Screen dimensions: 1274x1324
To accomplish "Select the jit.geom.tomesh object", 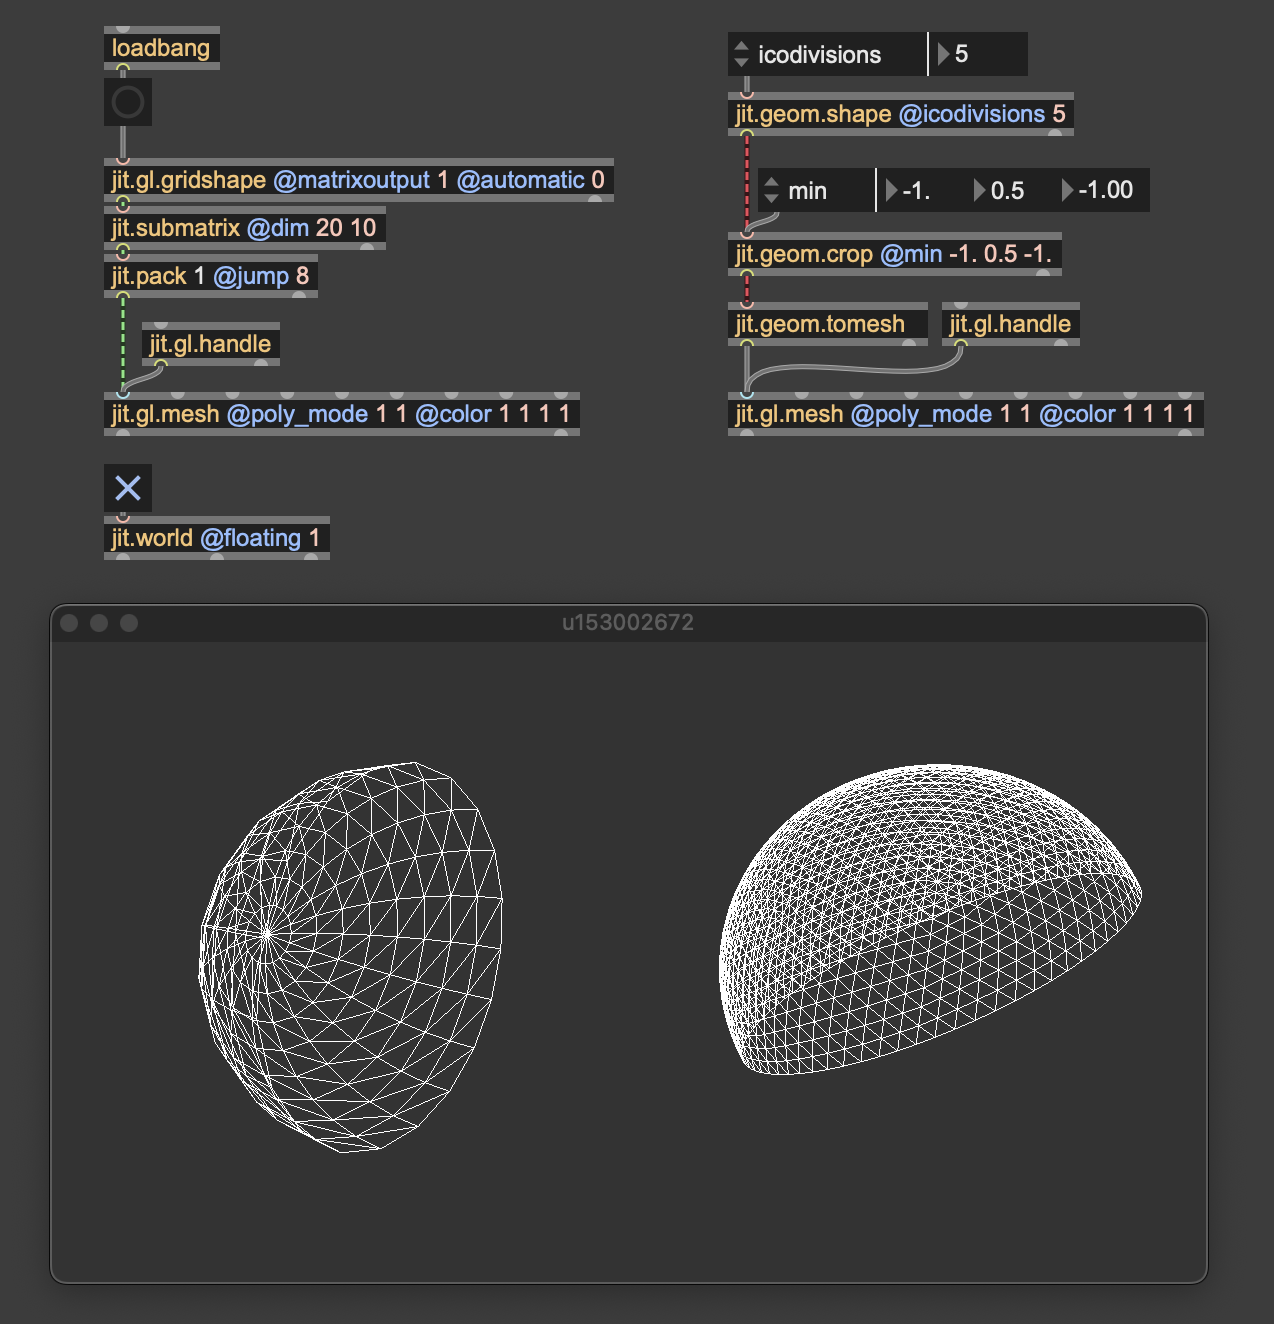I will [828, 324].
